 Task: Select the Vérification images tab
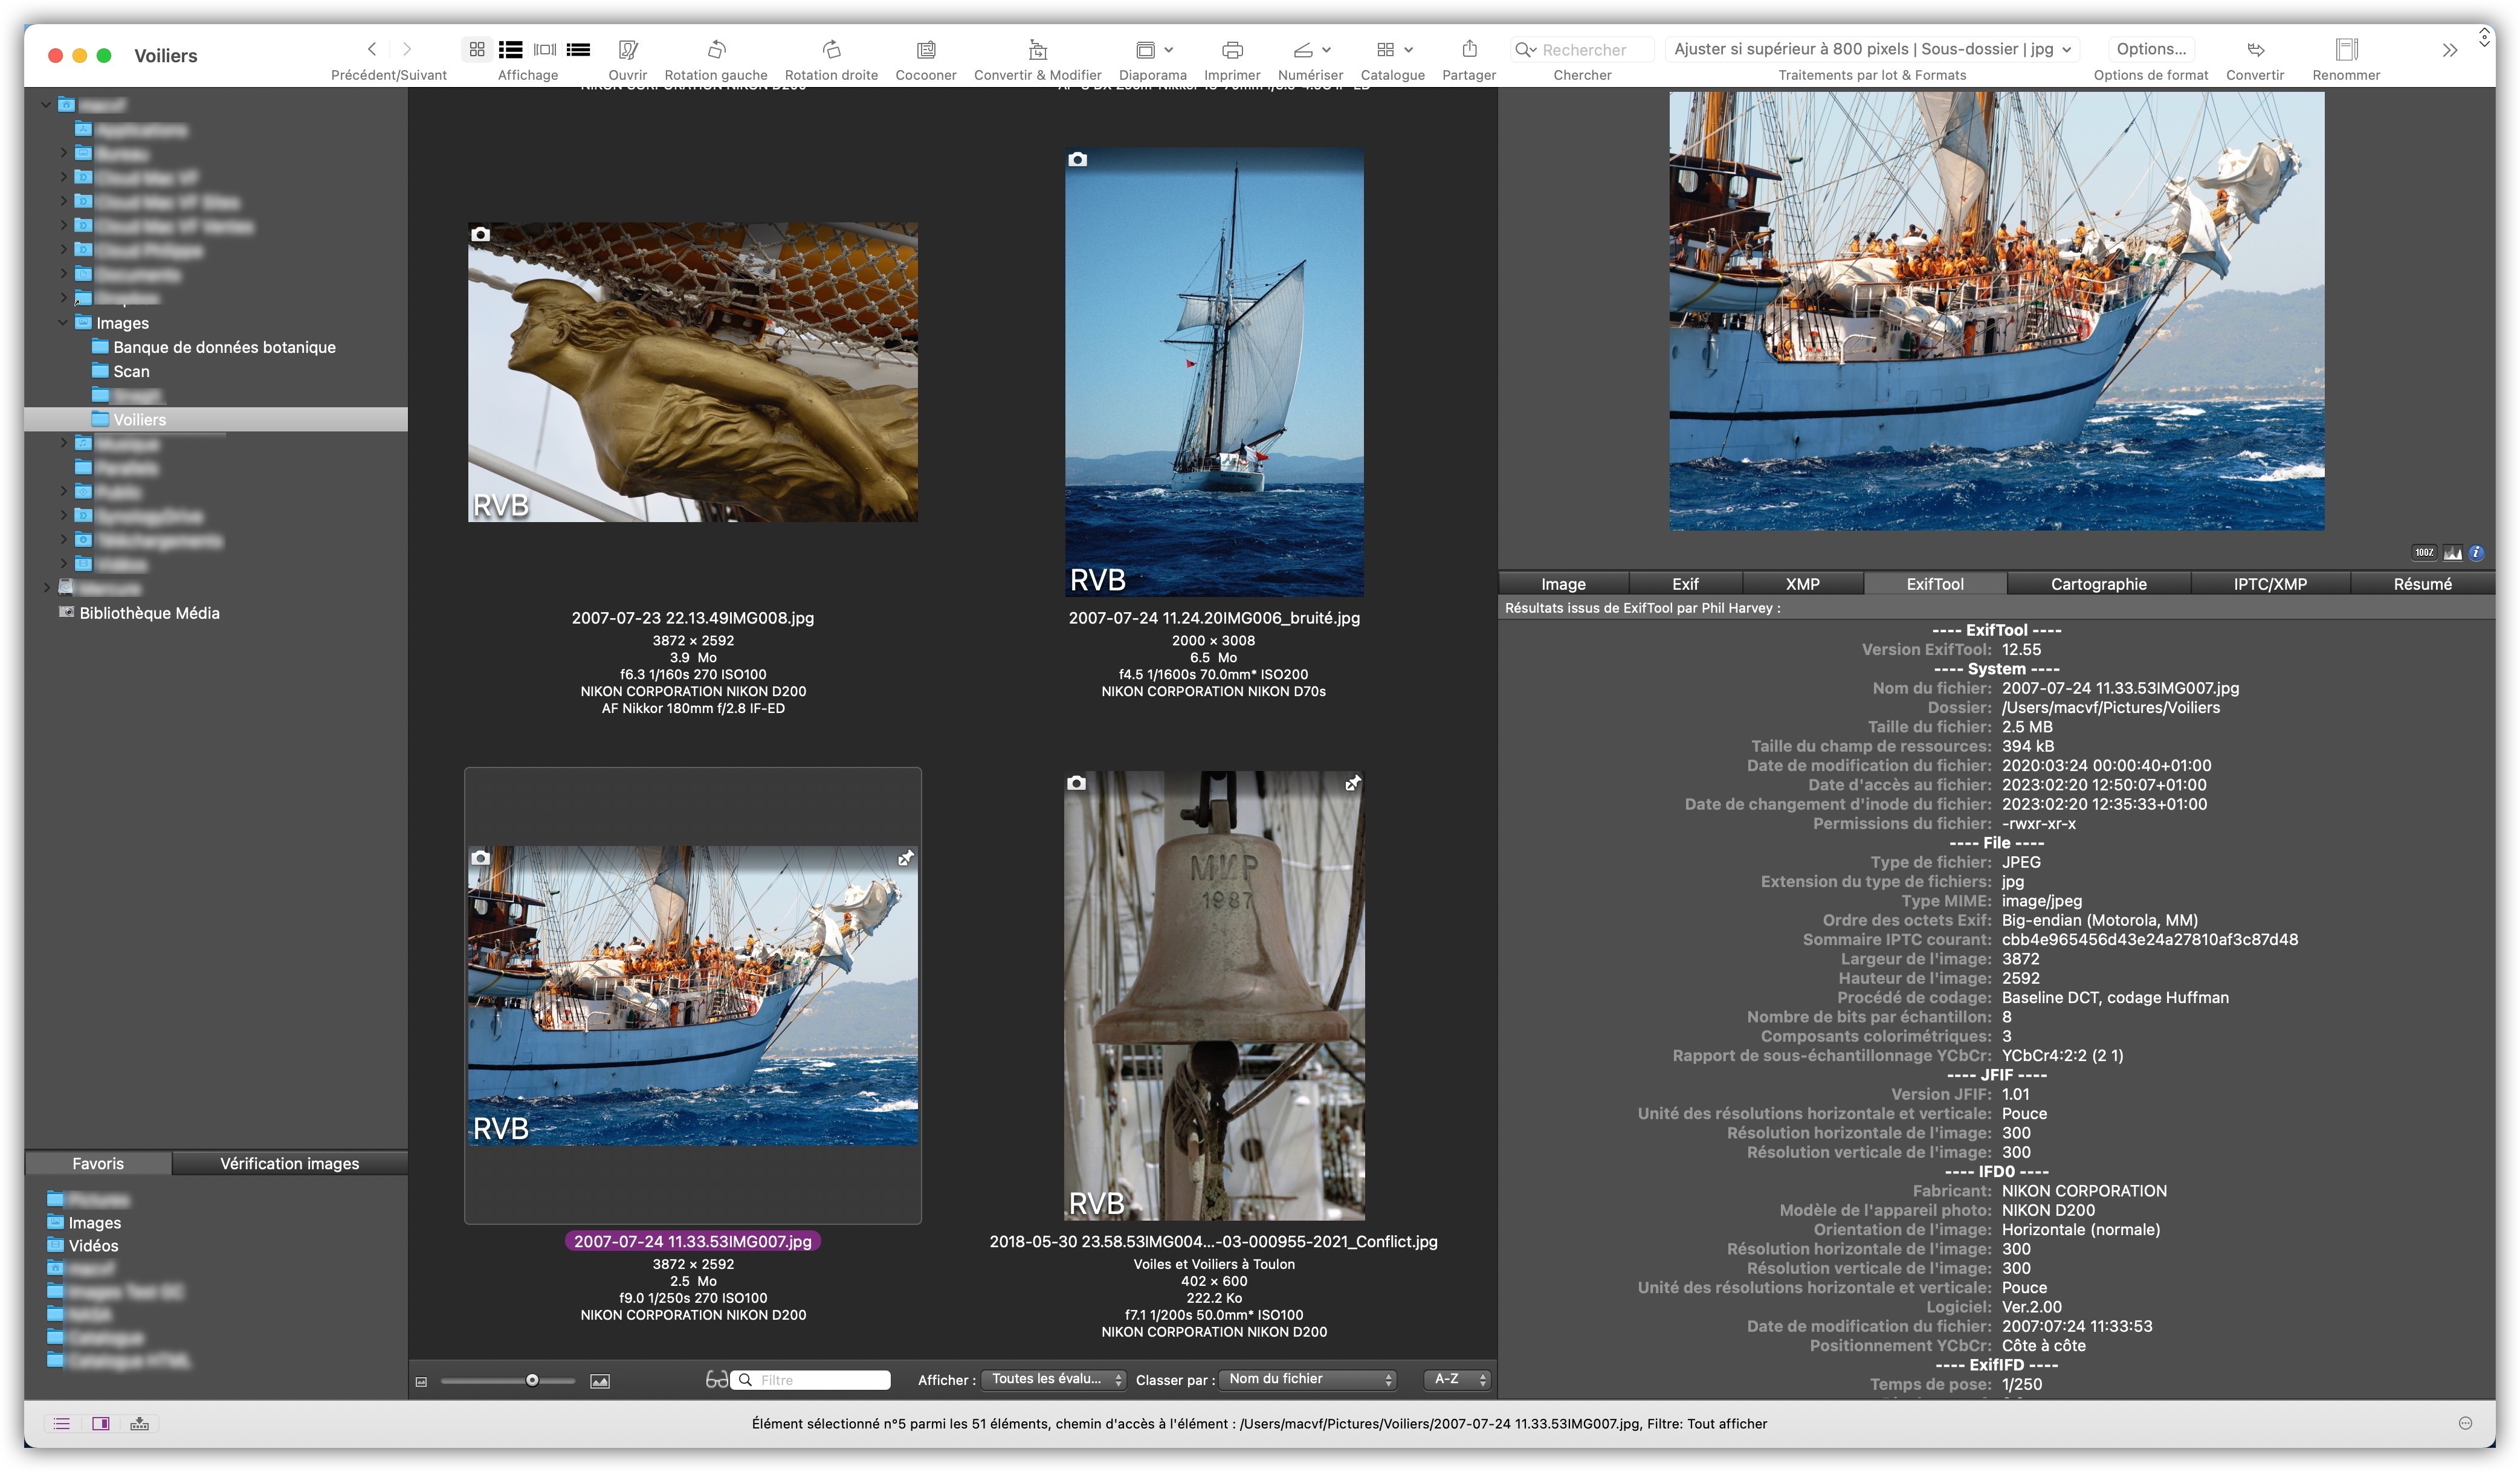(x=289, y=1163)
